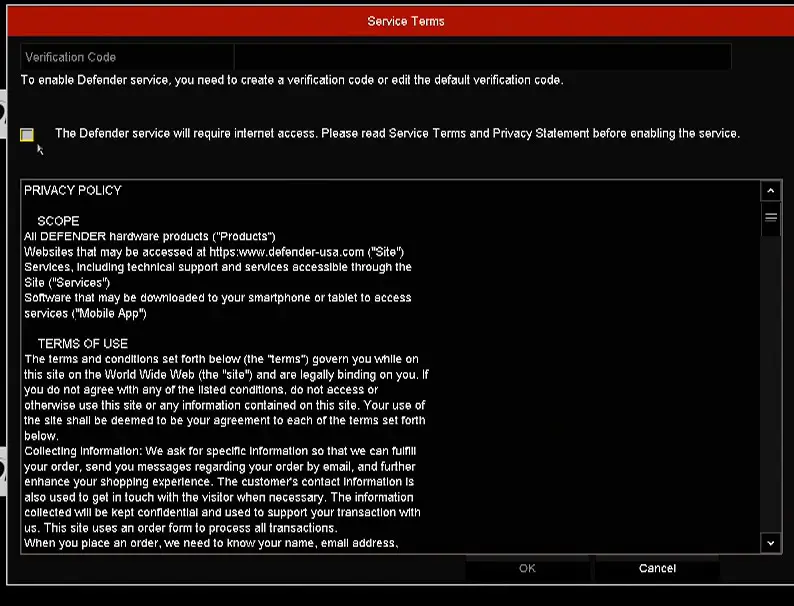This screenshot has width=794, height=606.
Task: Click the 'All DEFENDER hardware products' line
Action: 150,237
